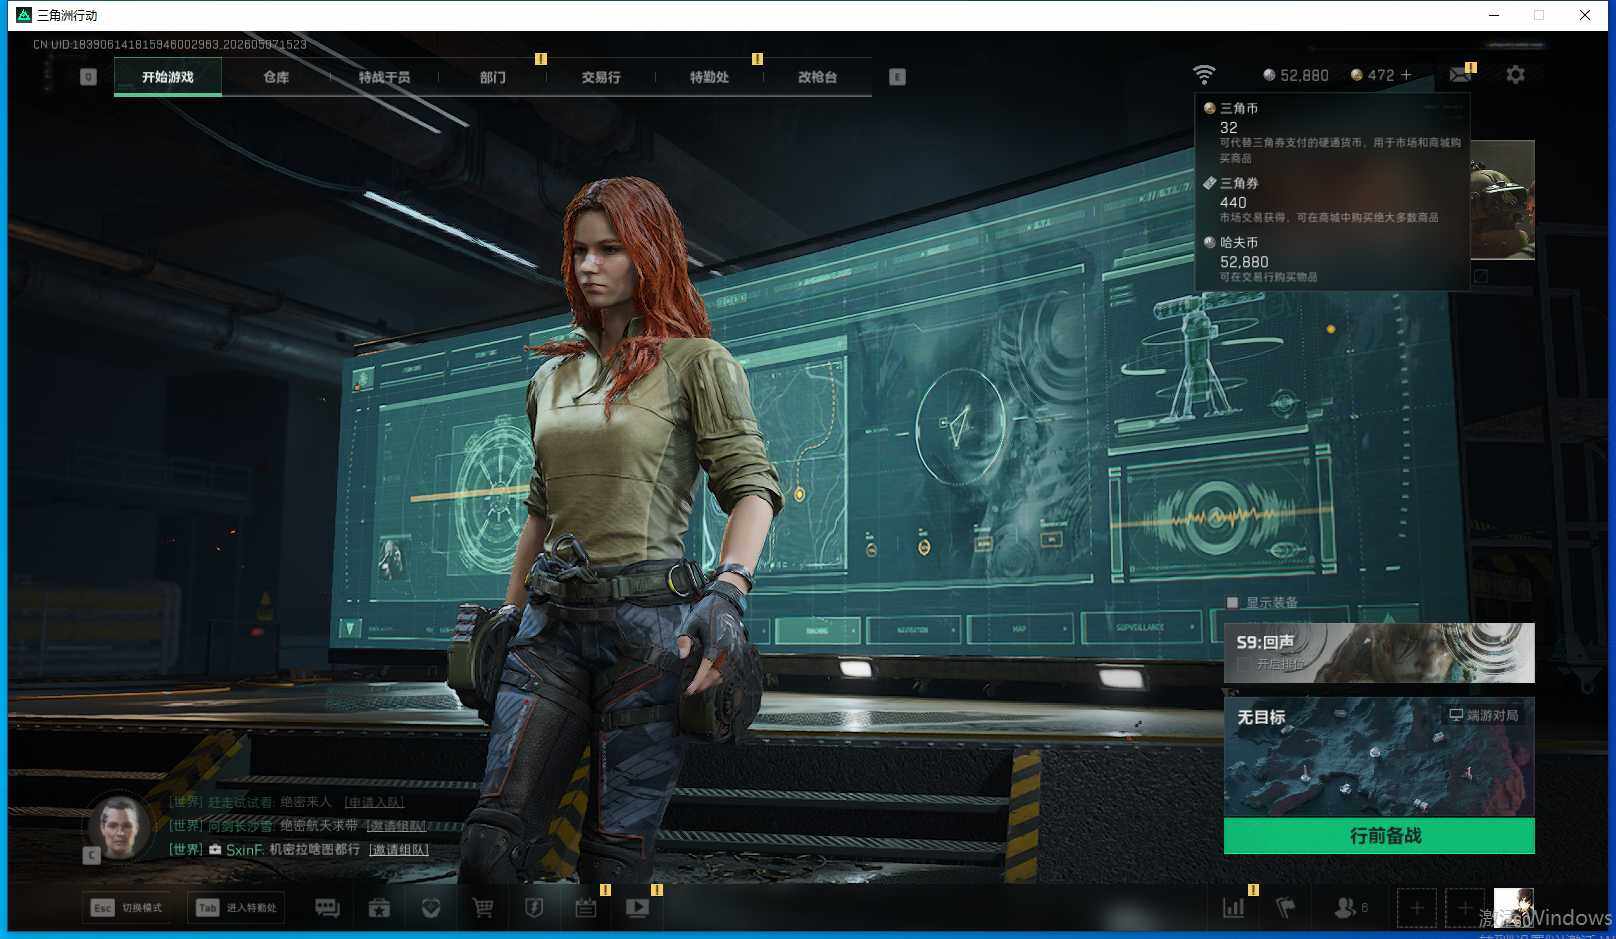Open the flags icon in bottom bar
Image resolution: width=1616 pixels, height=939 pixels.
pos(1286,907)
